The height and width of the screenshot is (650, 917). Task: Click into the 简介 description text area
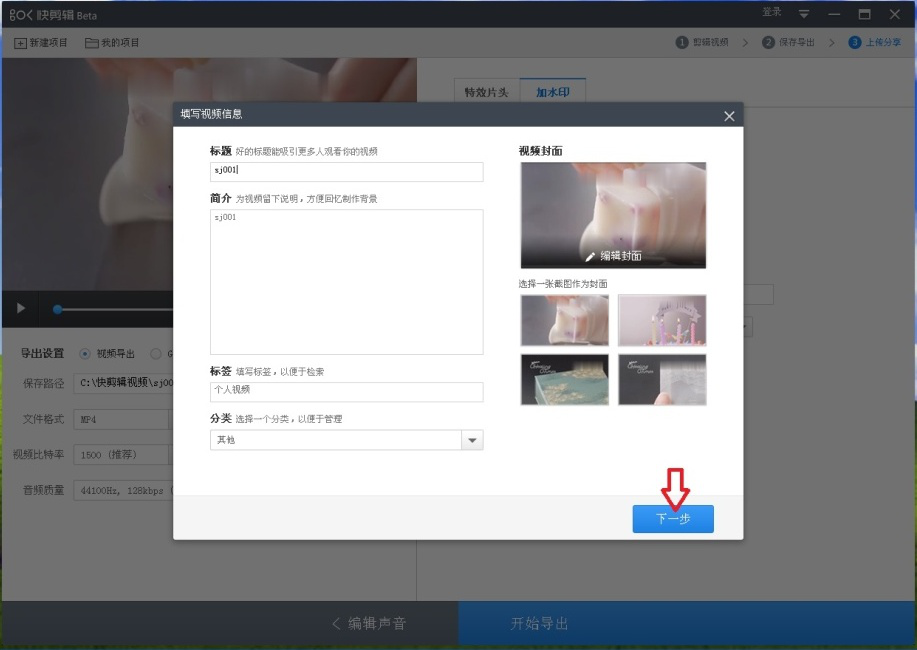346,281
